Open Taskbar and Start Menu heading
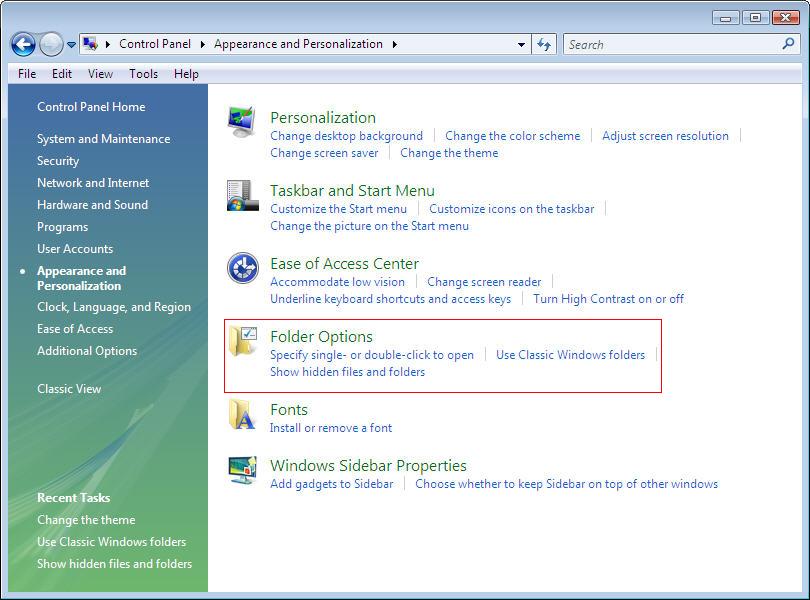Viewport: 810px width, 600px height. 352,191
